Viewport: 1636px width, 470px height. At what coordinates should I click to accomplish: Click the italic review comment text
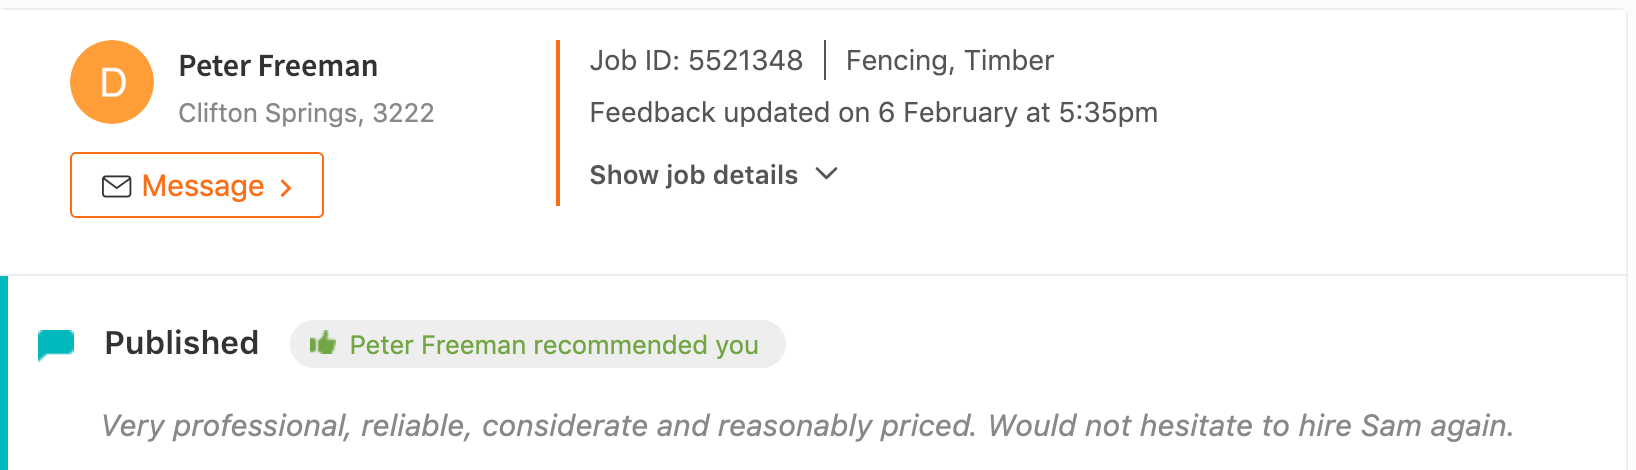[x=807, y=426]
